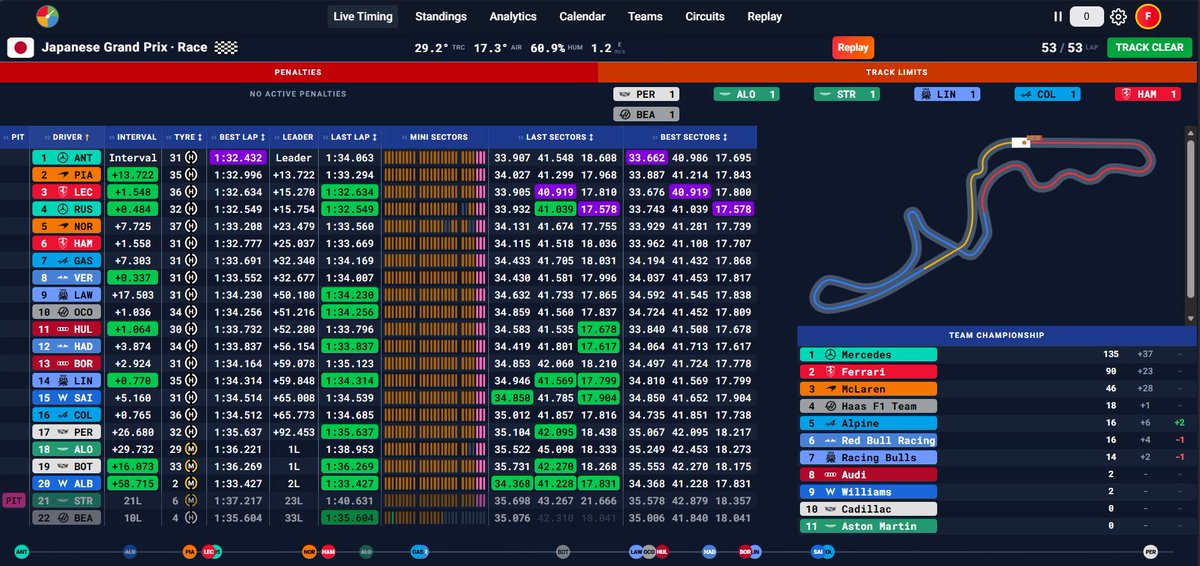Switch to the Live Timing tab

(x=364, y=16)
